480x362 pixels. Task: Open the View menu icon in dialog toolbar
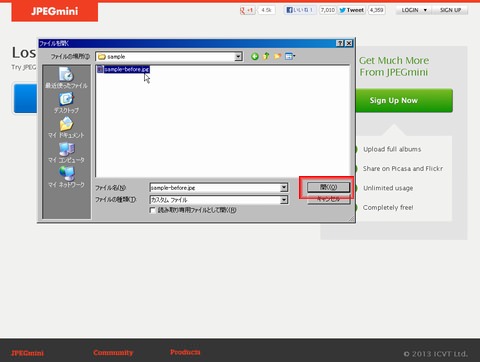click(290, 56)
